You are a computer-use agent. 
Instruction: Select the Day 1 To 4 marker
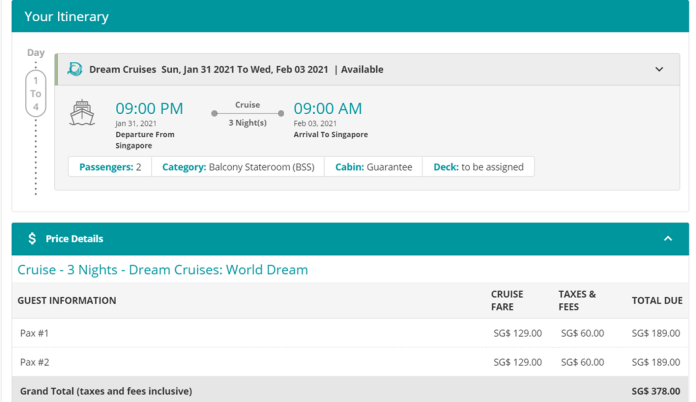pos(36,94)
